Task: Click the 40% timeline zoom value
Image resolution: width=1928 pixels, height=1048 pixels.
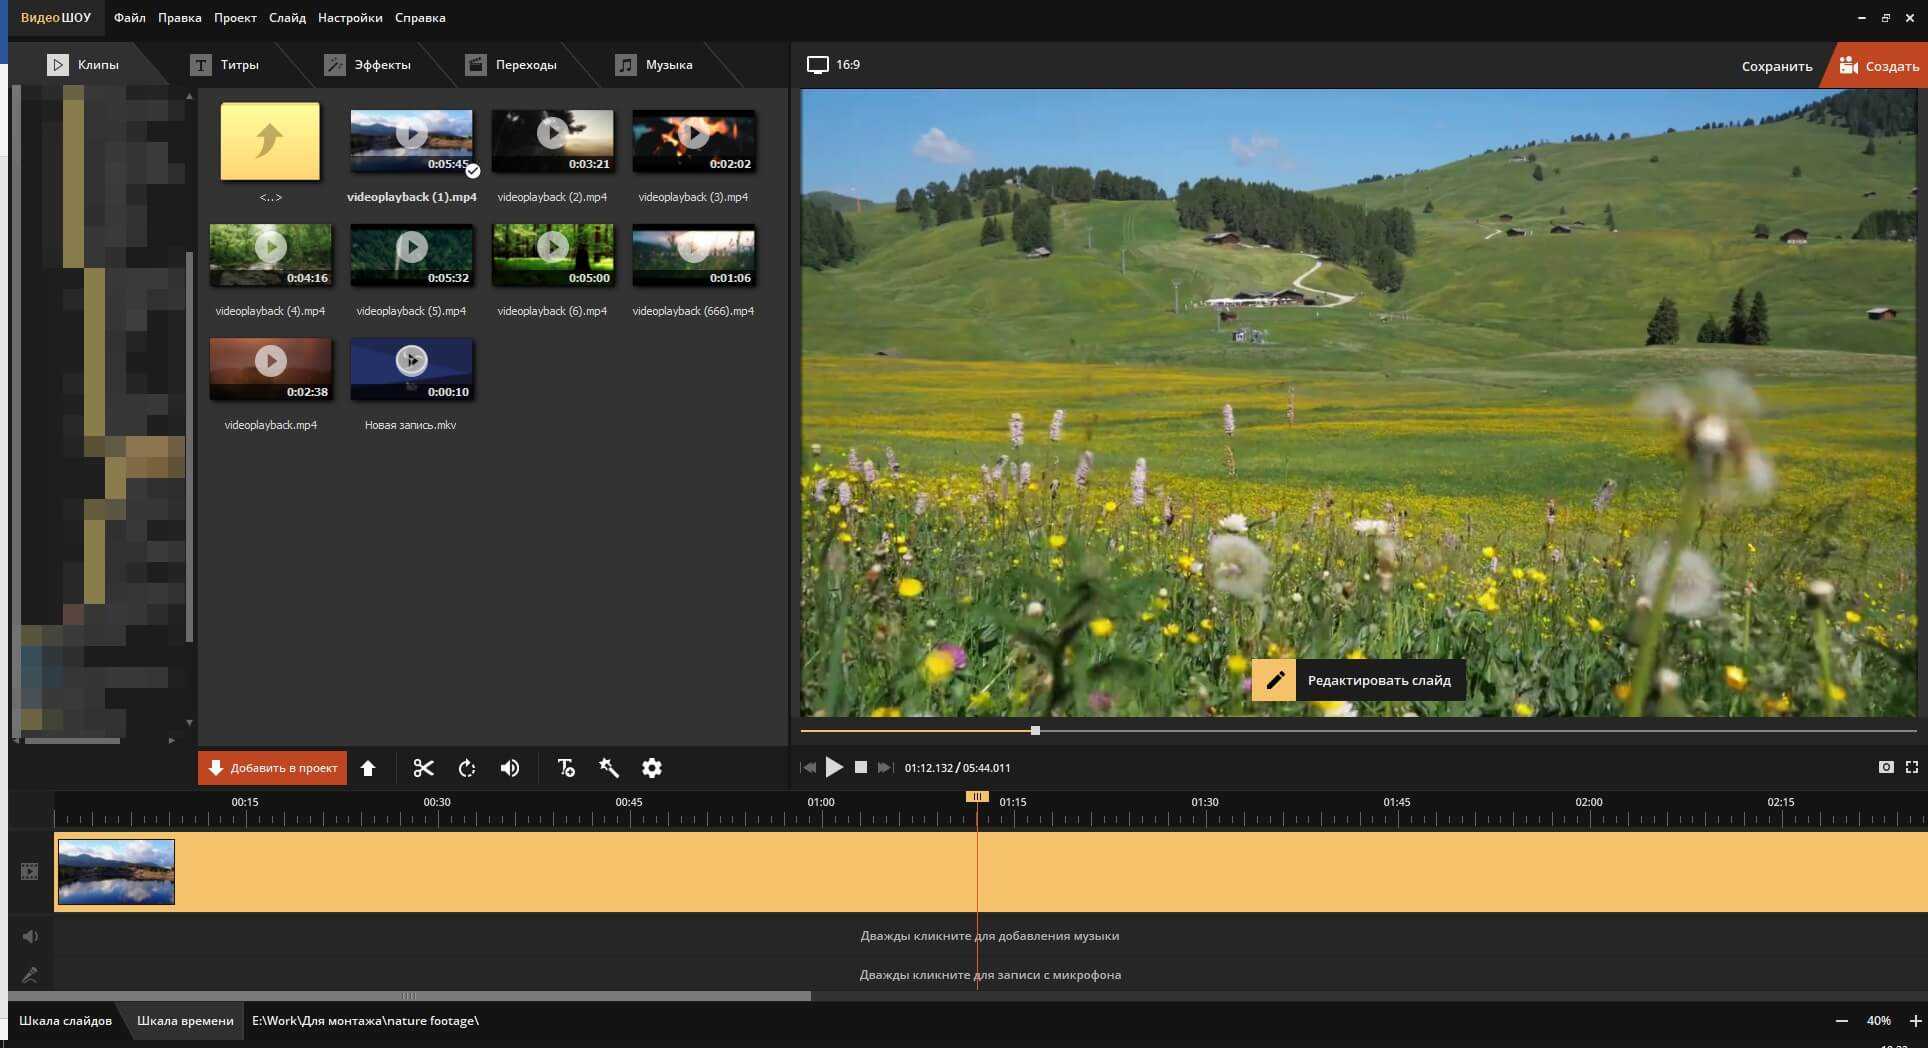Action: coord(1879,1021)
